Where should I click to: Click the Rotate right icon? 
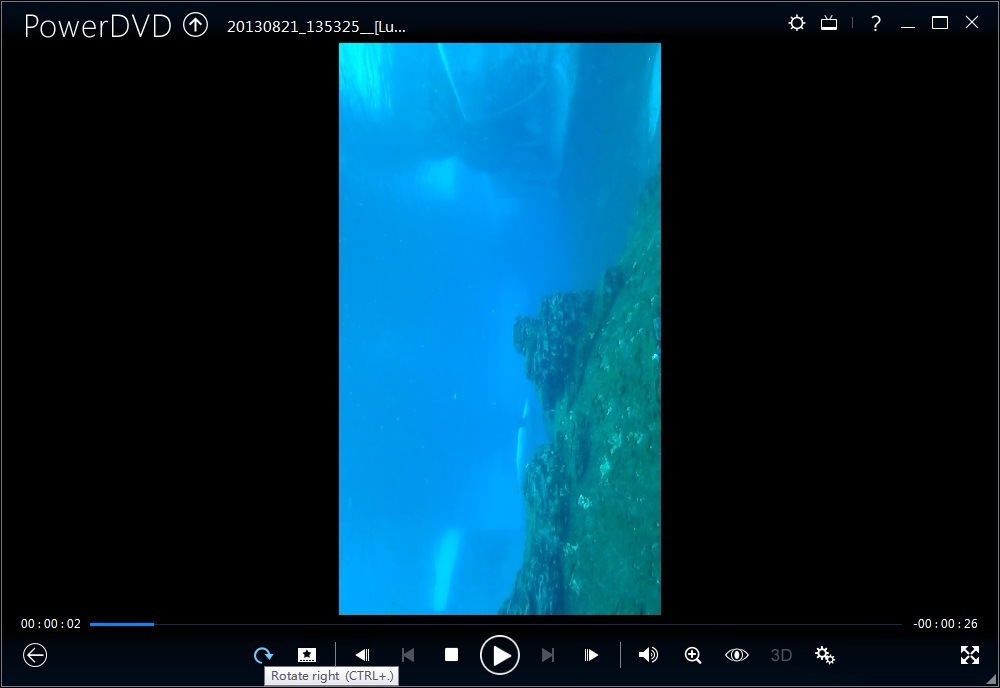(263, 655)
